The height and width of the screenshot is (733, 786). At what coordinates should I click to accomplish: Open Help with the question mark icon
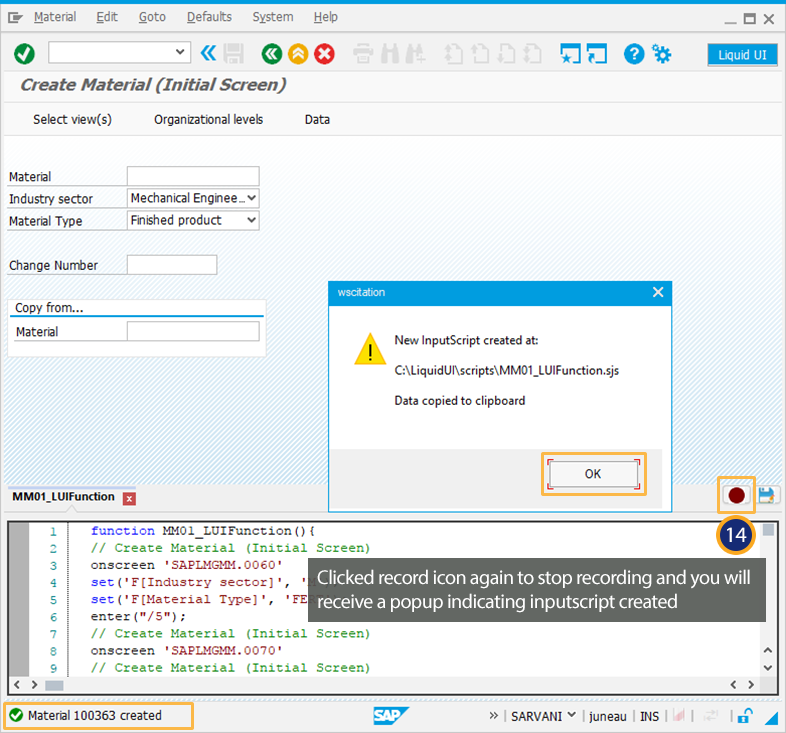coord(634,54)
